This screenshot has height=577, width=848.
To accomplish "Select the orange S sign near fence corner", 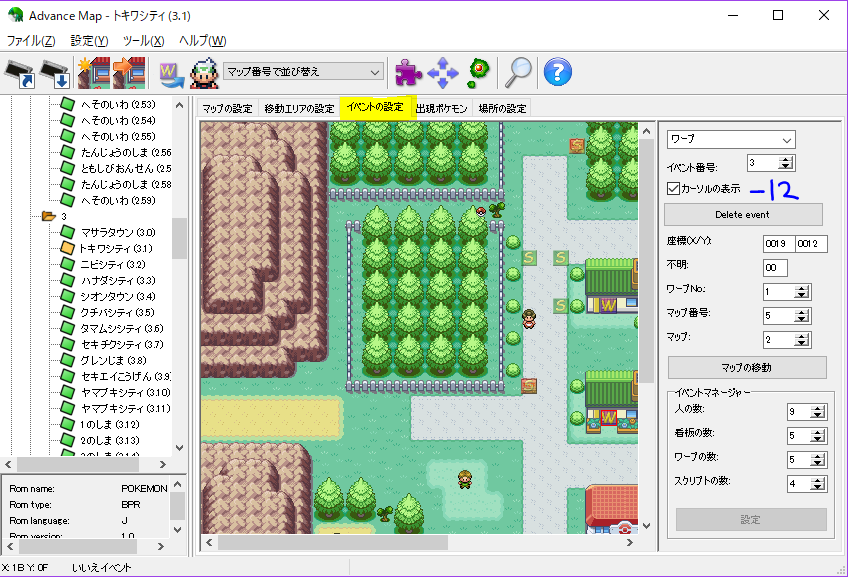I will 529,386.
